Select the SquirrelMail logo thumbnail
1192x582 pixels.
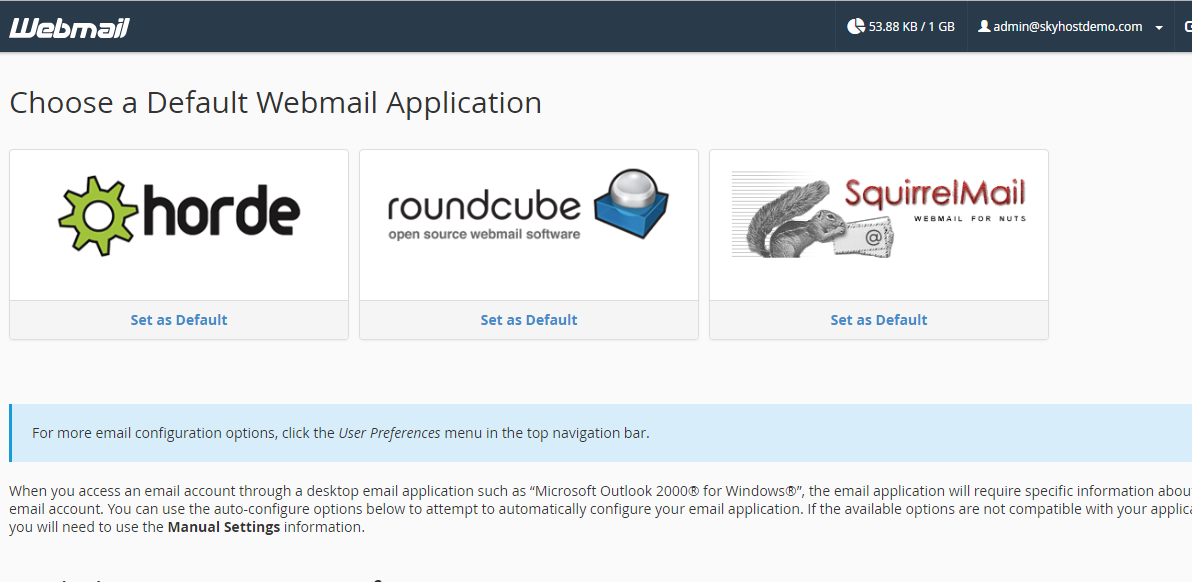point(878,216)
